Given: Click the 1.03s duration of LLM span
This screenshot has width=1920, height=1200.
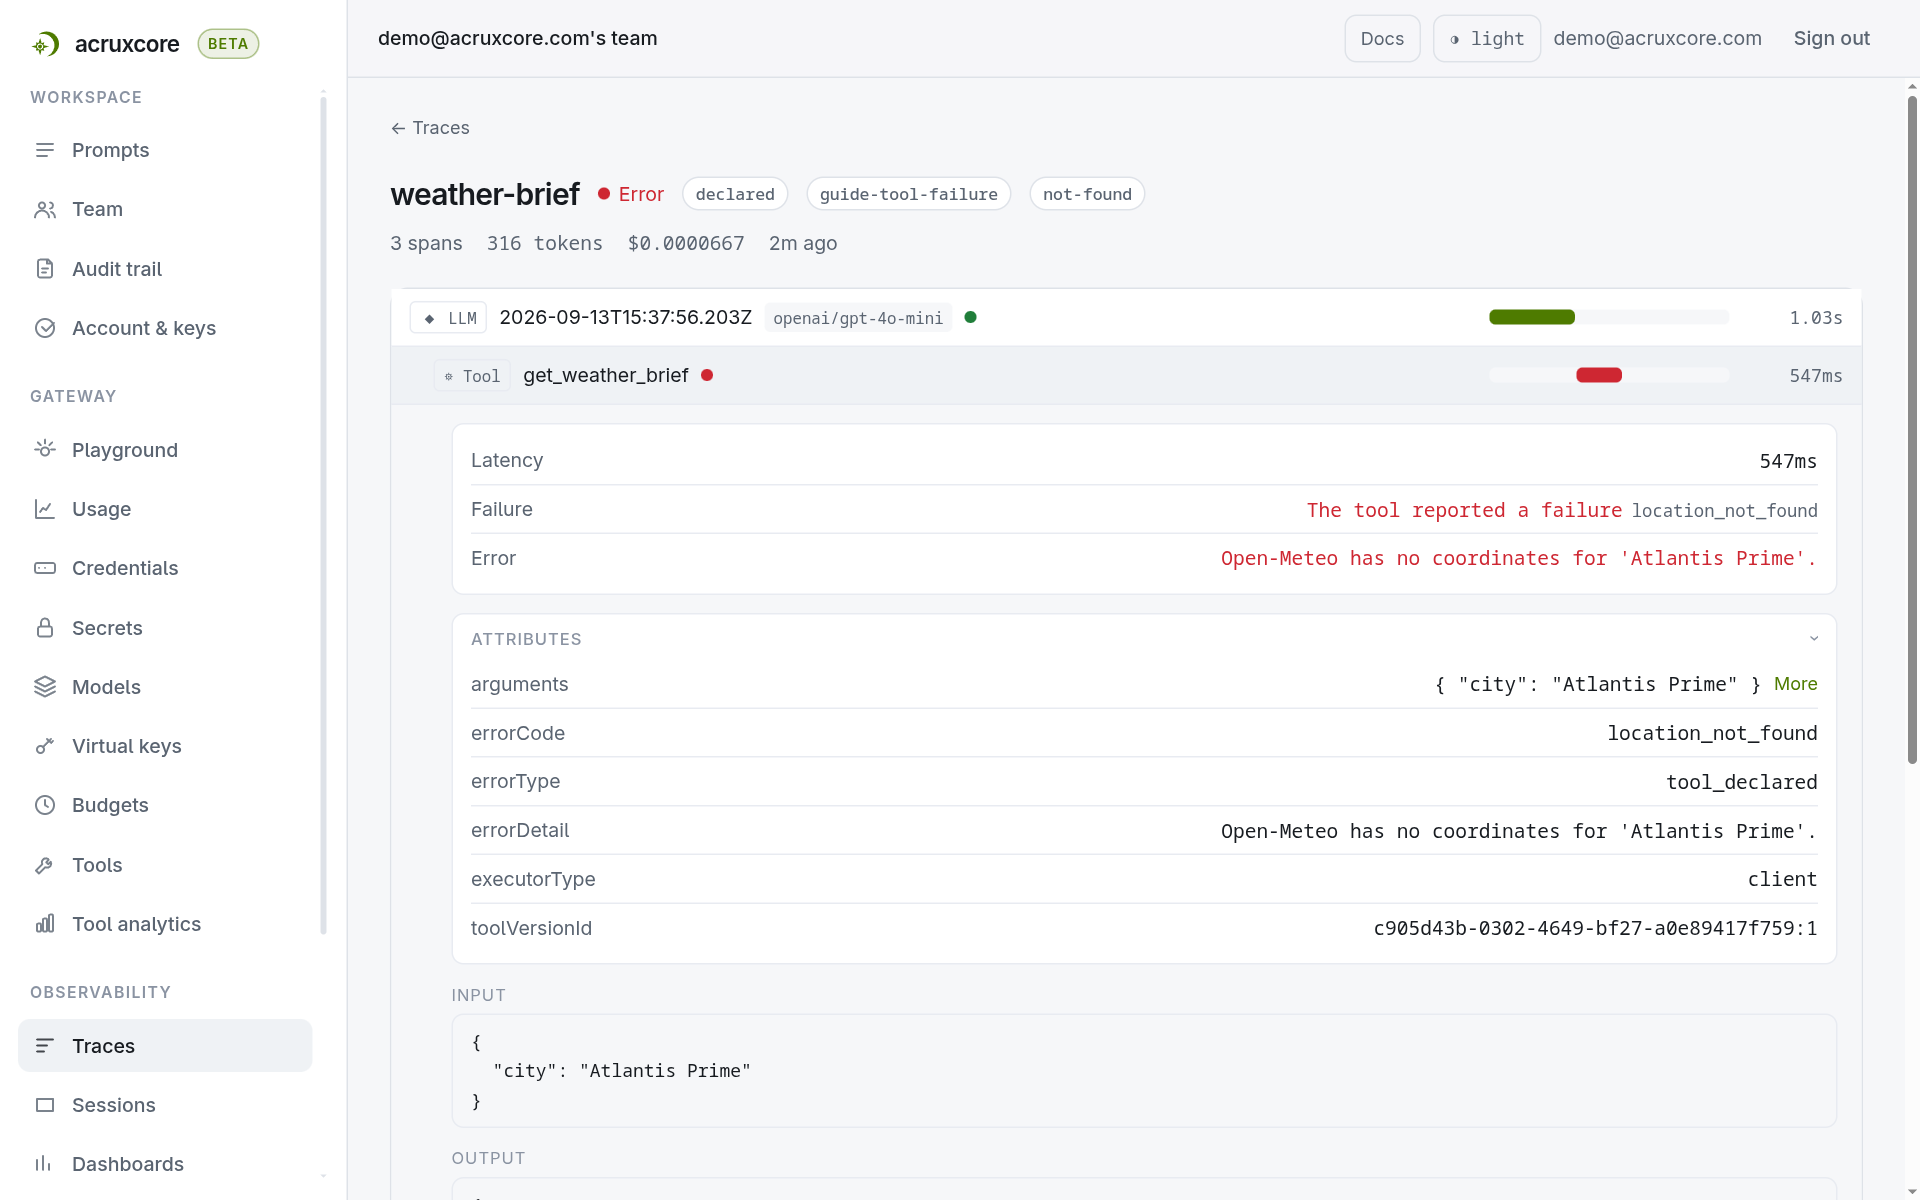Looking at the screenshot, I should point(1815,318).
